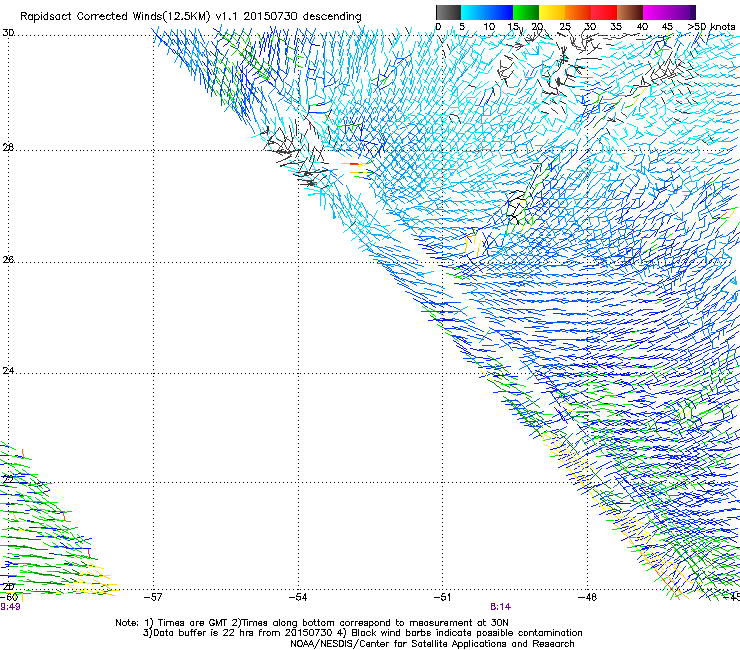Click the Rapidscat Corrected Winds title text
This screenshot has width=740, height=650.
tap(191, 17)
